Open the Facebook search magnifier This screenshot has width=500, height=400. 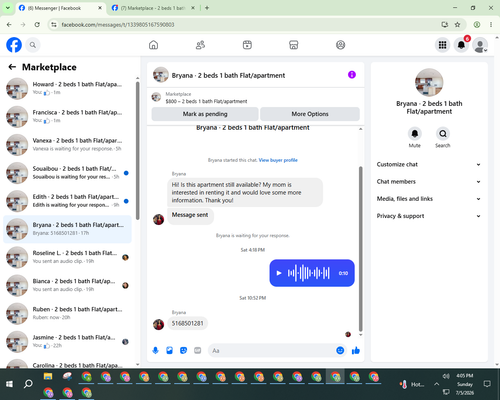tap(33, 45)
